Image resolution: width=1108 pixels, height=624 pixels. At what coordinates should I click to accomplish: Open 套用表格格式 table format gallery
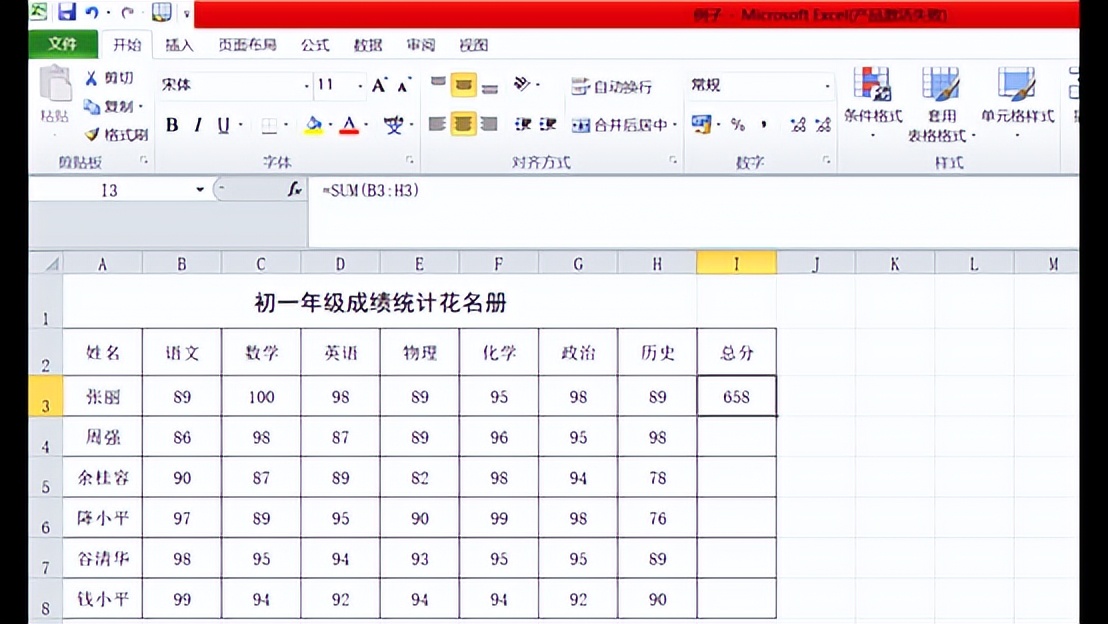click(x=941, y=103)
